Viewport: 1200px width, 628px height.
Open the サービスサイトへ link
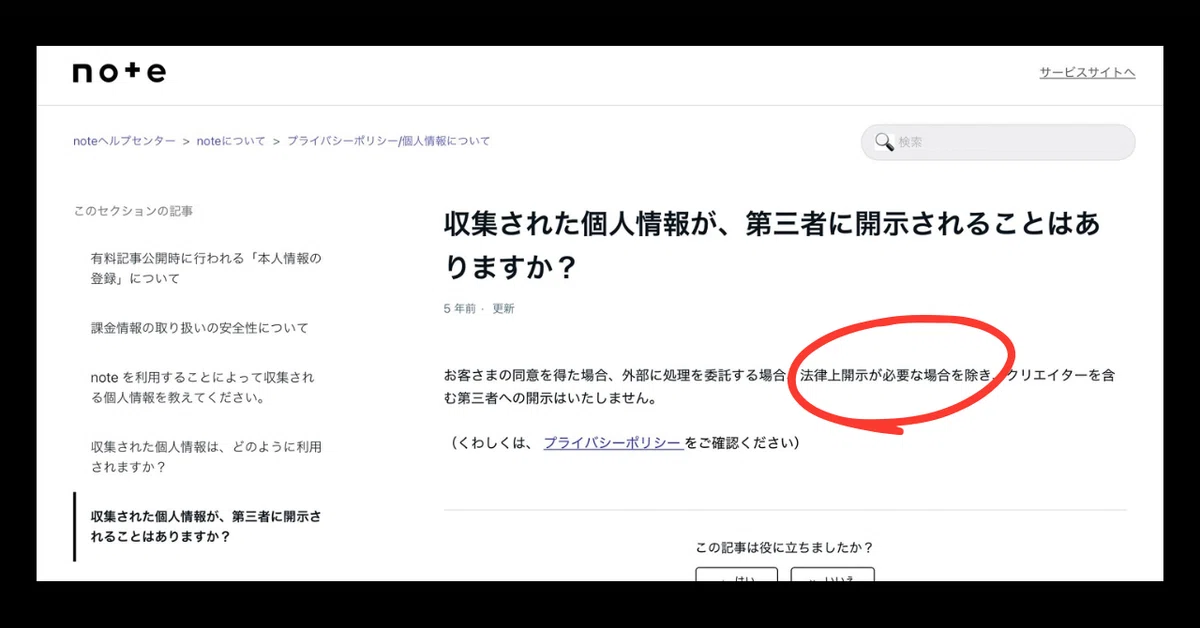1087,73
